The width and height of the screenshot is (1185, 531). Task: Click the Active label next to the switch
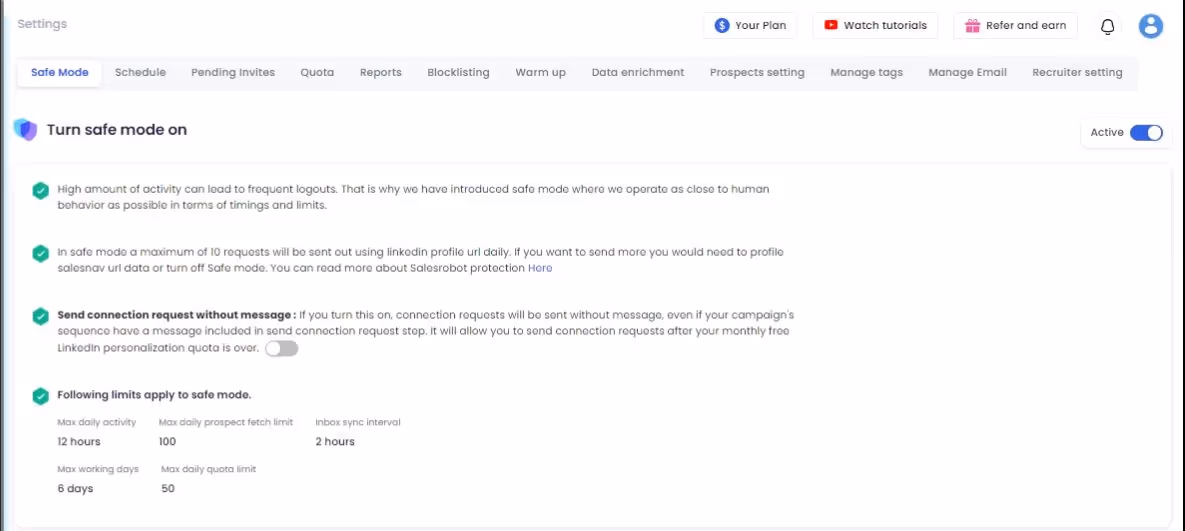tap(1106, 133)
